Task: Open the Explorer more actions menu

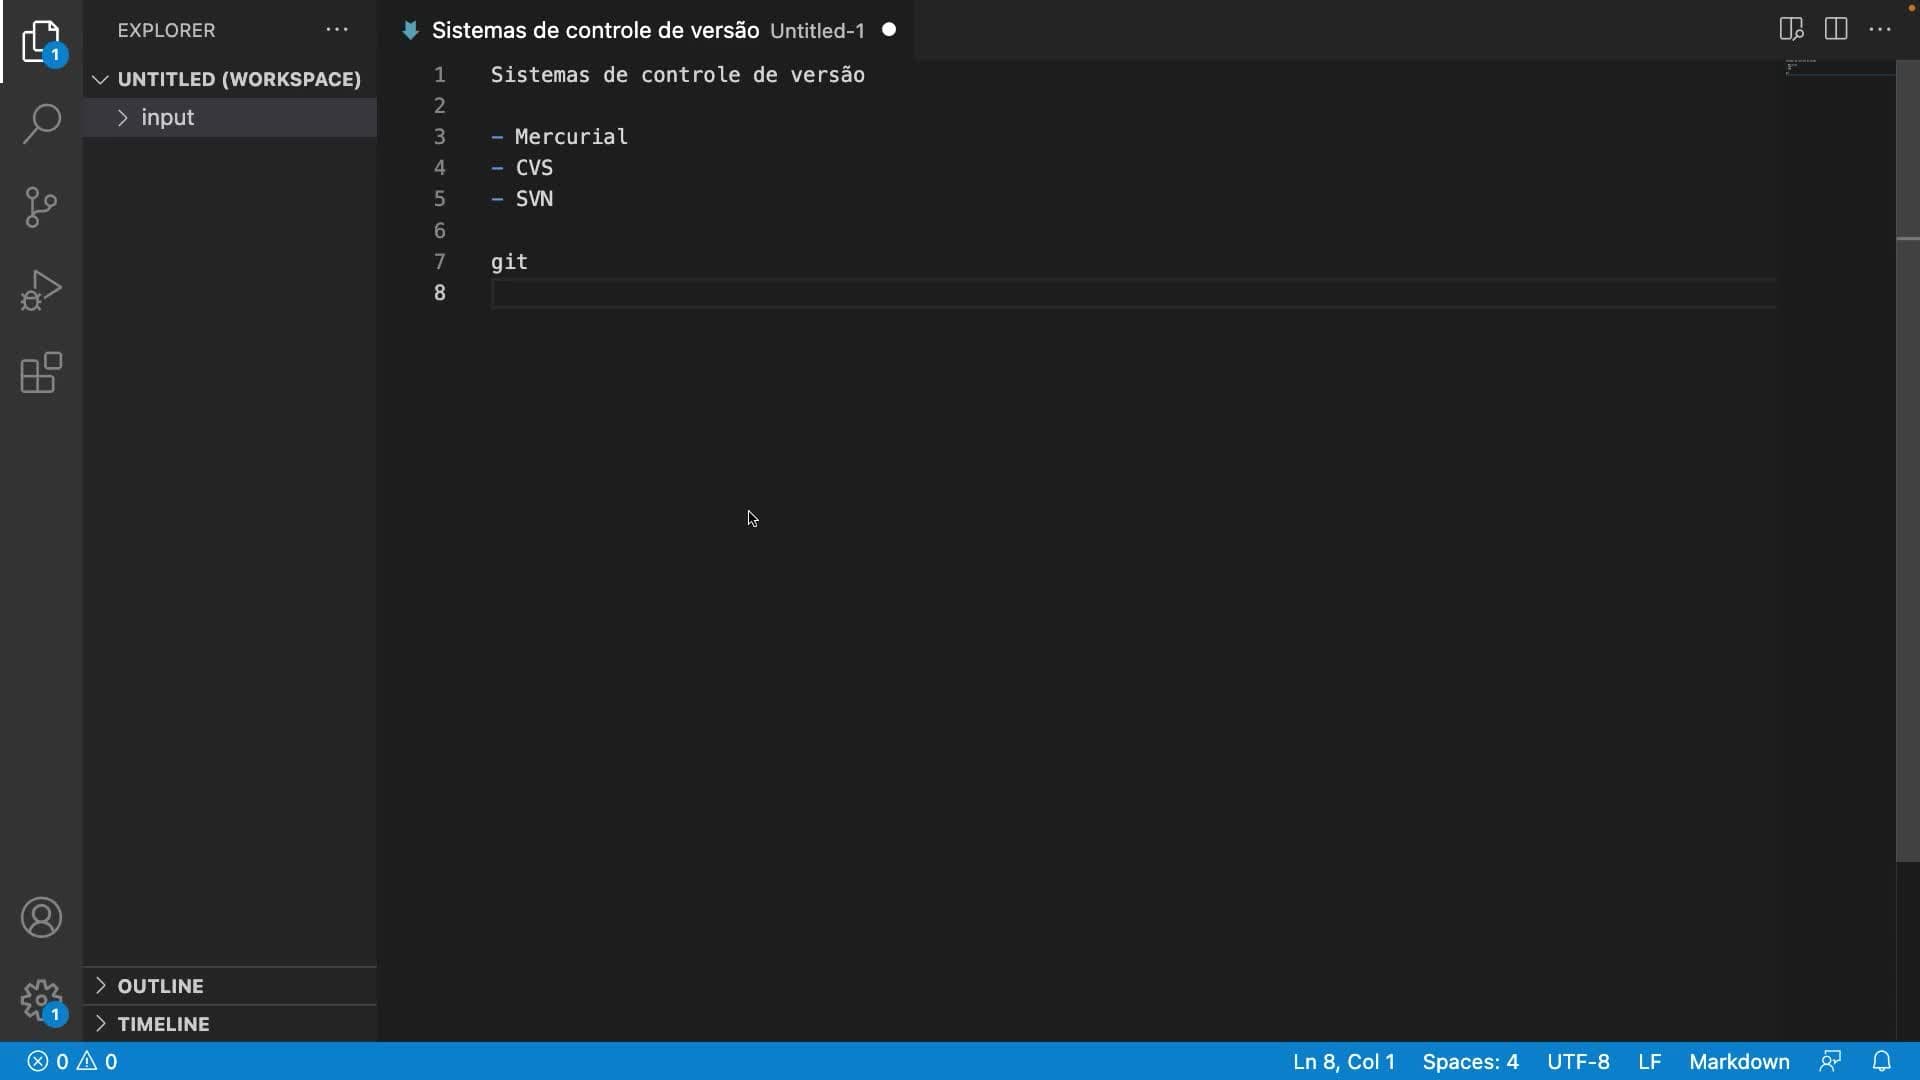Action: [337, 30]
